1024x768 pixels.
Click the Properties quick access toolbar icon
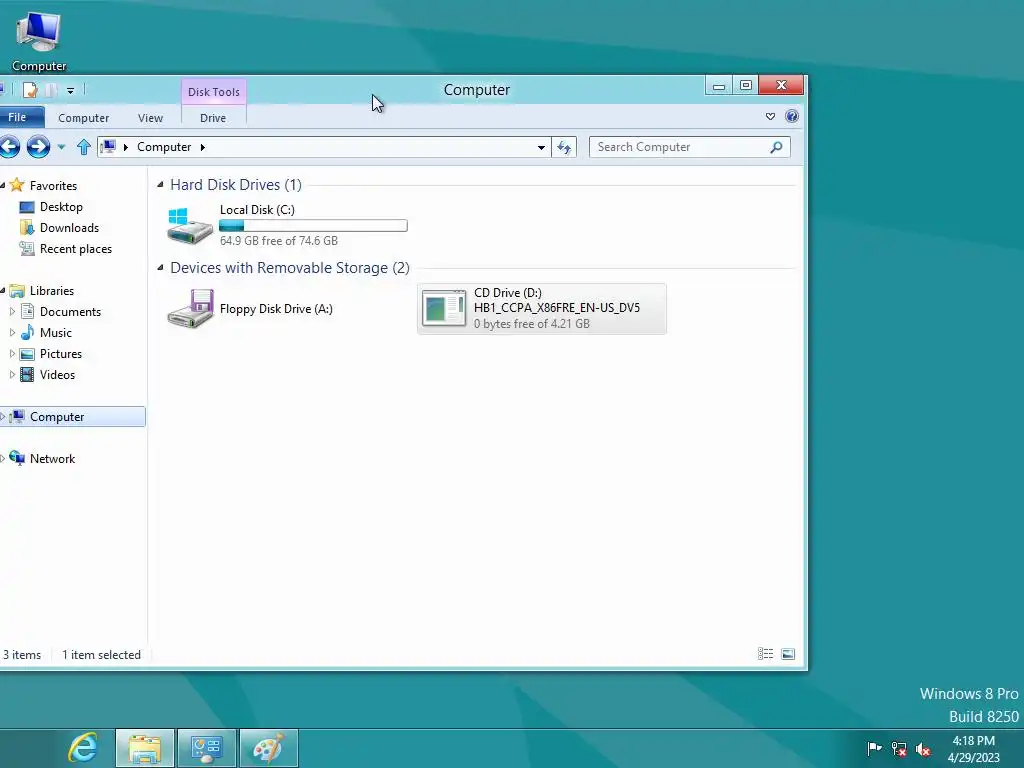coord(29,90)
